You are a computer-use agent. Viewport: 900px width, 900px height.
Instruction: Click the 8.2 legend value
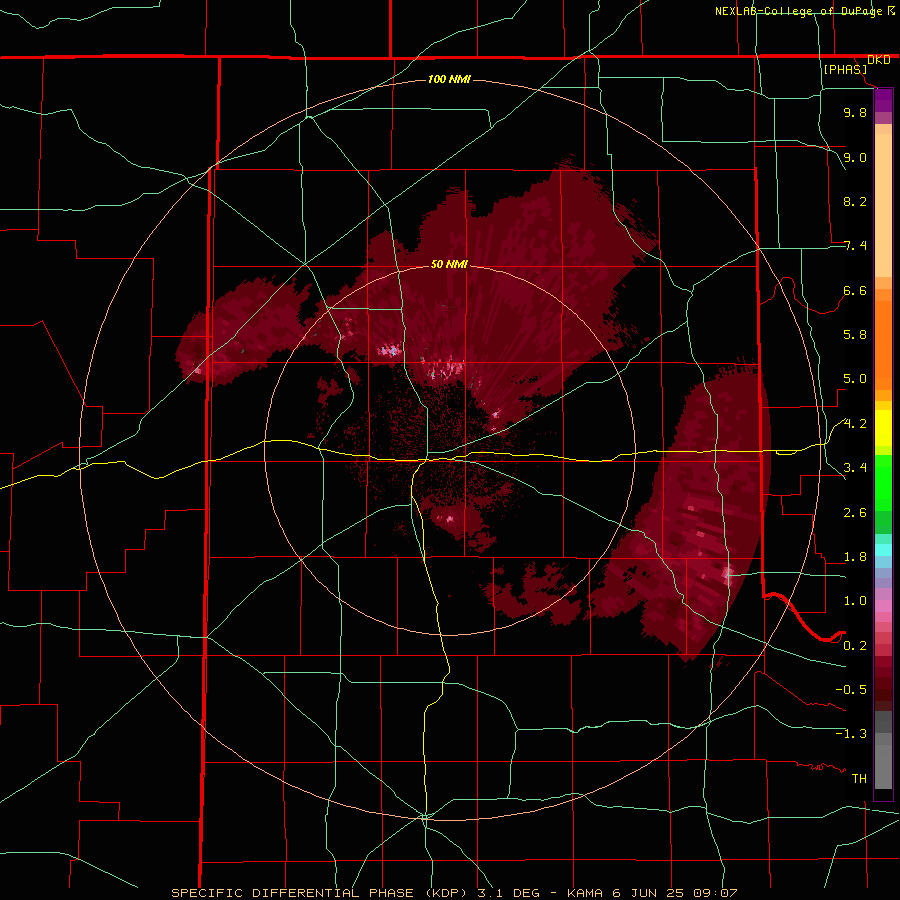tap(855, 201)
